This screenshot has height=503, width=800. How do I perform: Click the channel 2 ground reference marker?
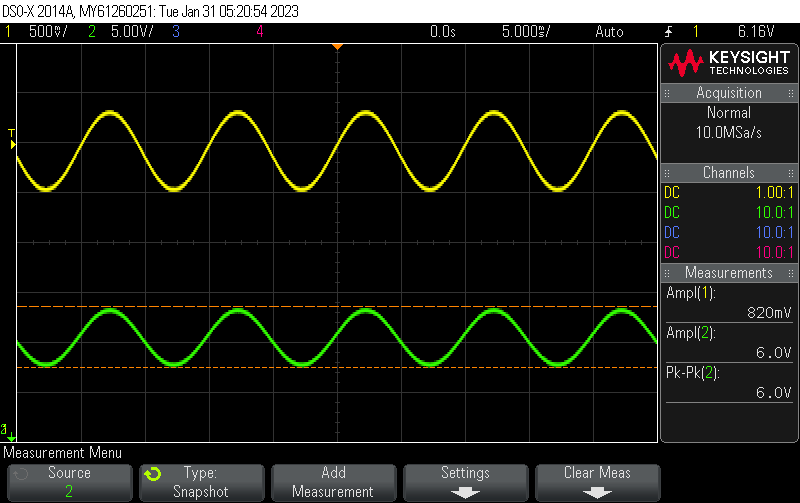coord(10,433)
